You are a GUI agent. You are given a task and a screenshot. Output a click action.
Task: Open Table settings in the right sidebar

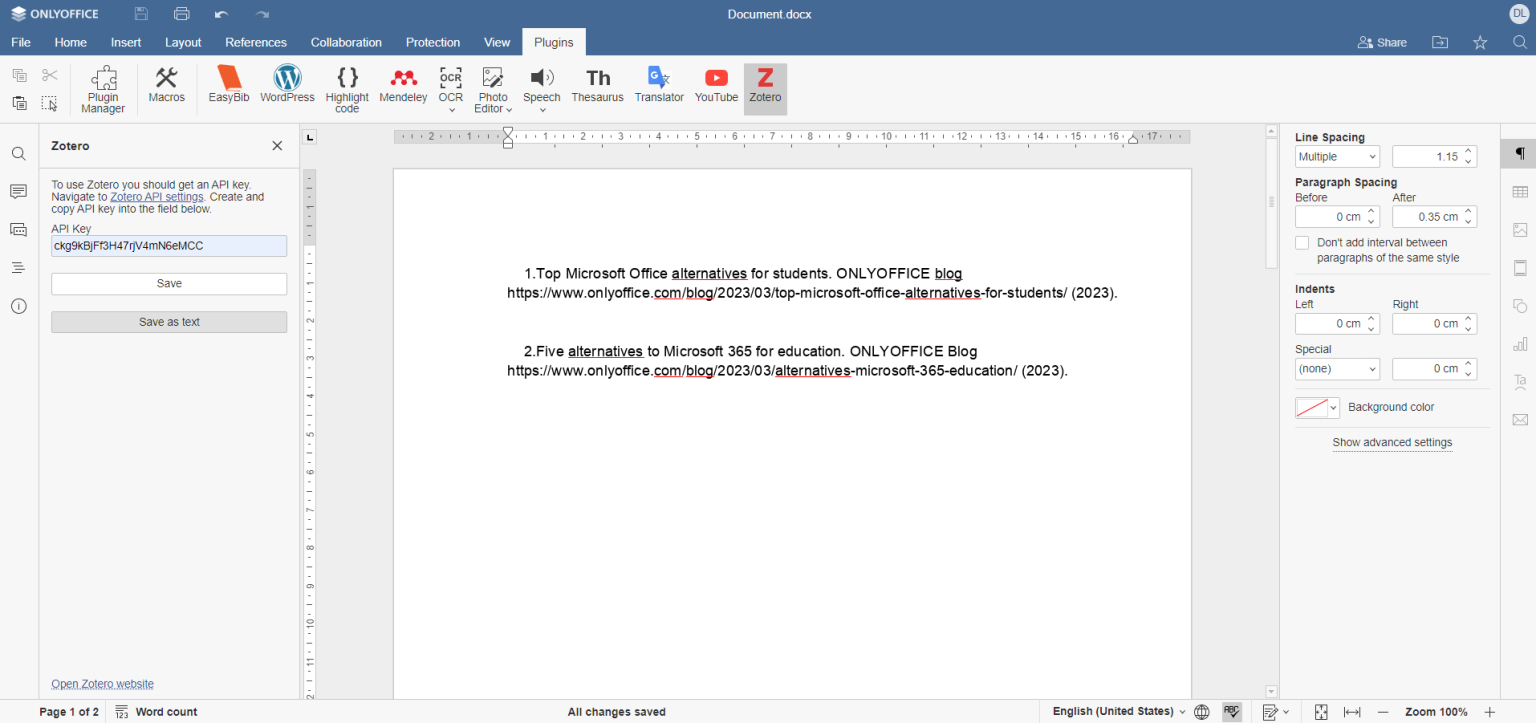click(x=1520, y=191)
